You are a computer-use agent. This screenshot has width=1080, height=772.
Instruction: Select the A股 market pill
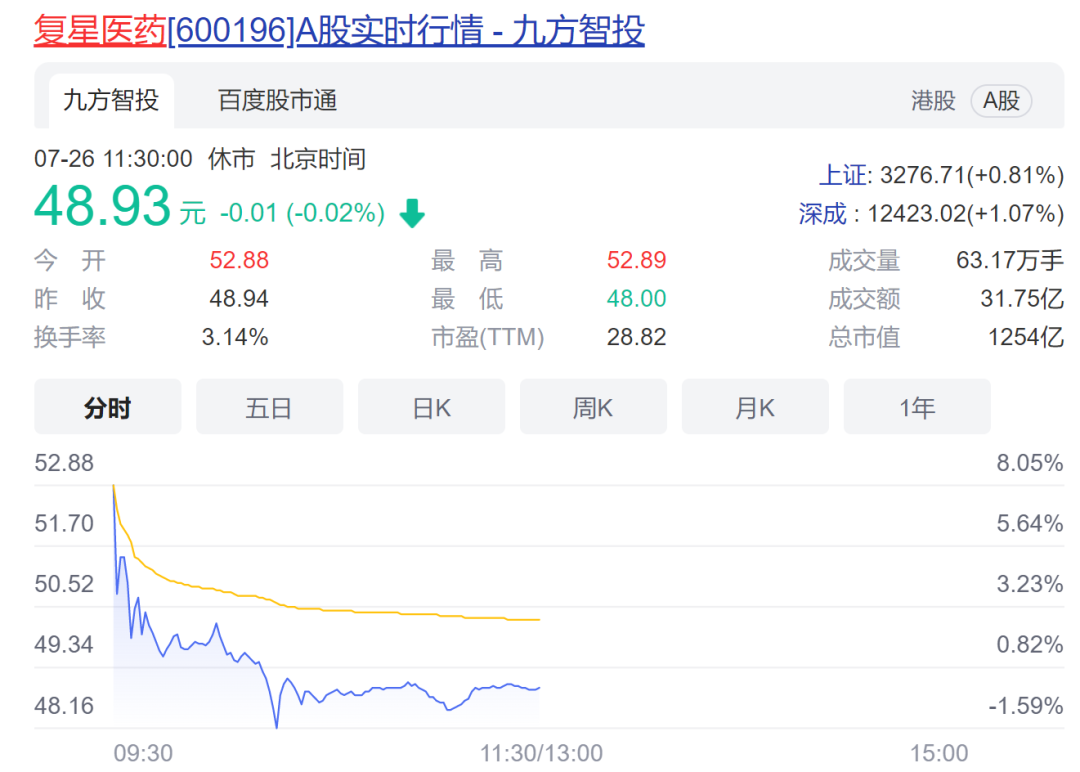point(1001,101)
